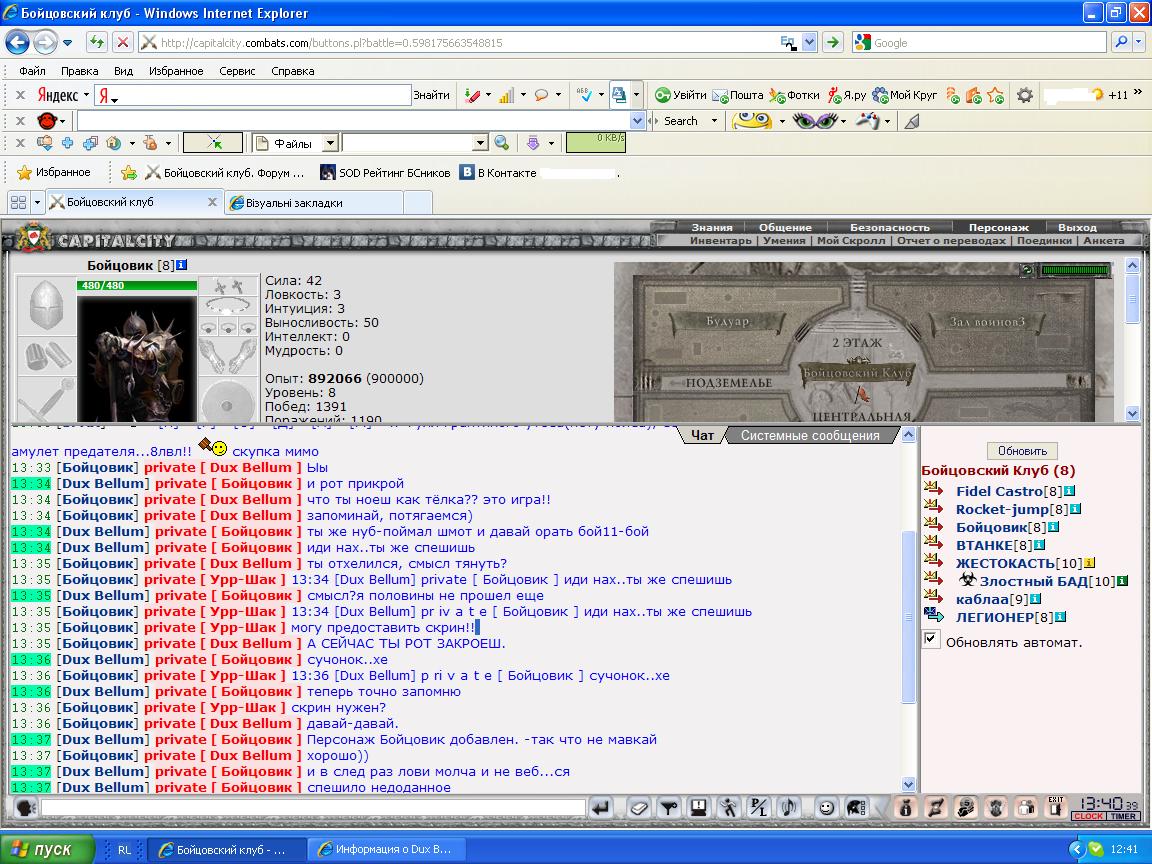This screenshot has height=864, width=1152.
Task: Expand the Quick Tabs dropdown arrow
Action: click(37, 202)
